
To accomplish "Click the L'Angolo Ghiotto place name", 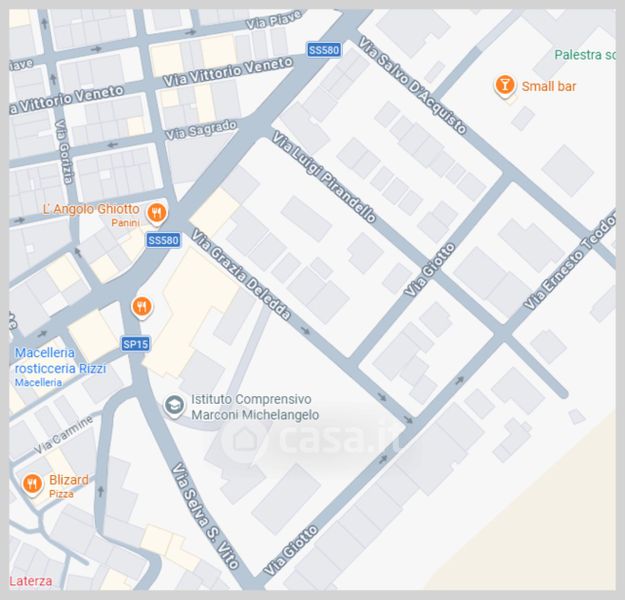I will click(x=90, y=209).
